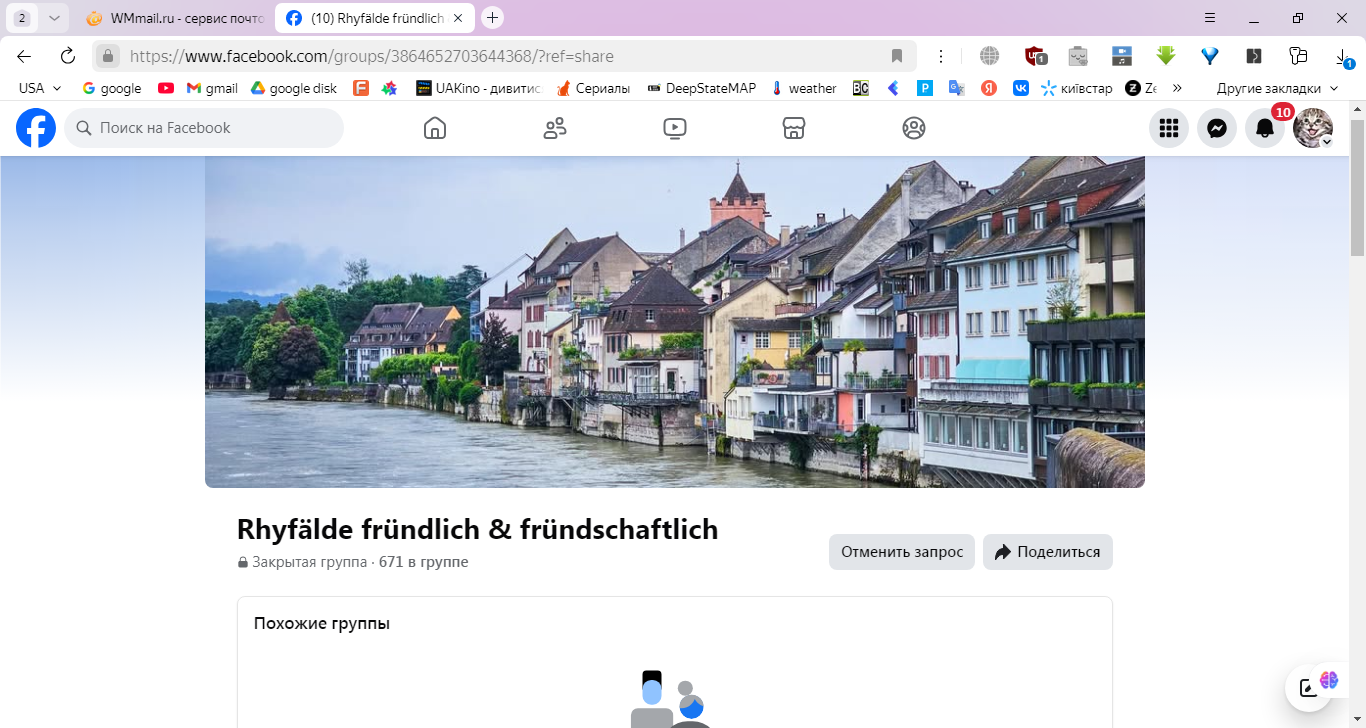Close the Rhyfälde fründlich Facebook tab
1366x728 pixels.
(458, 18)
